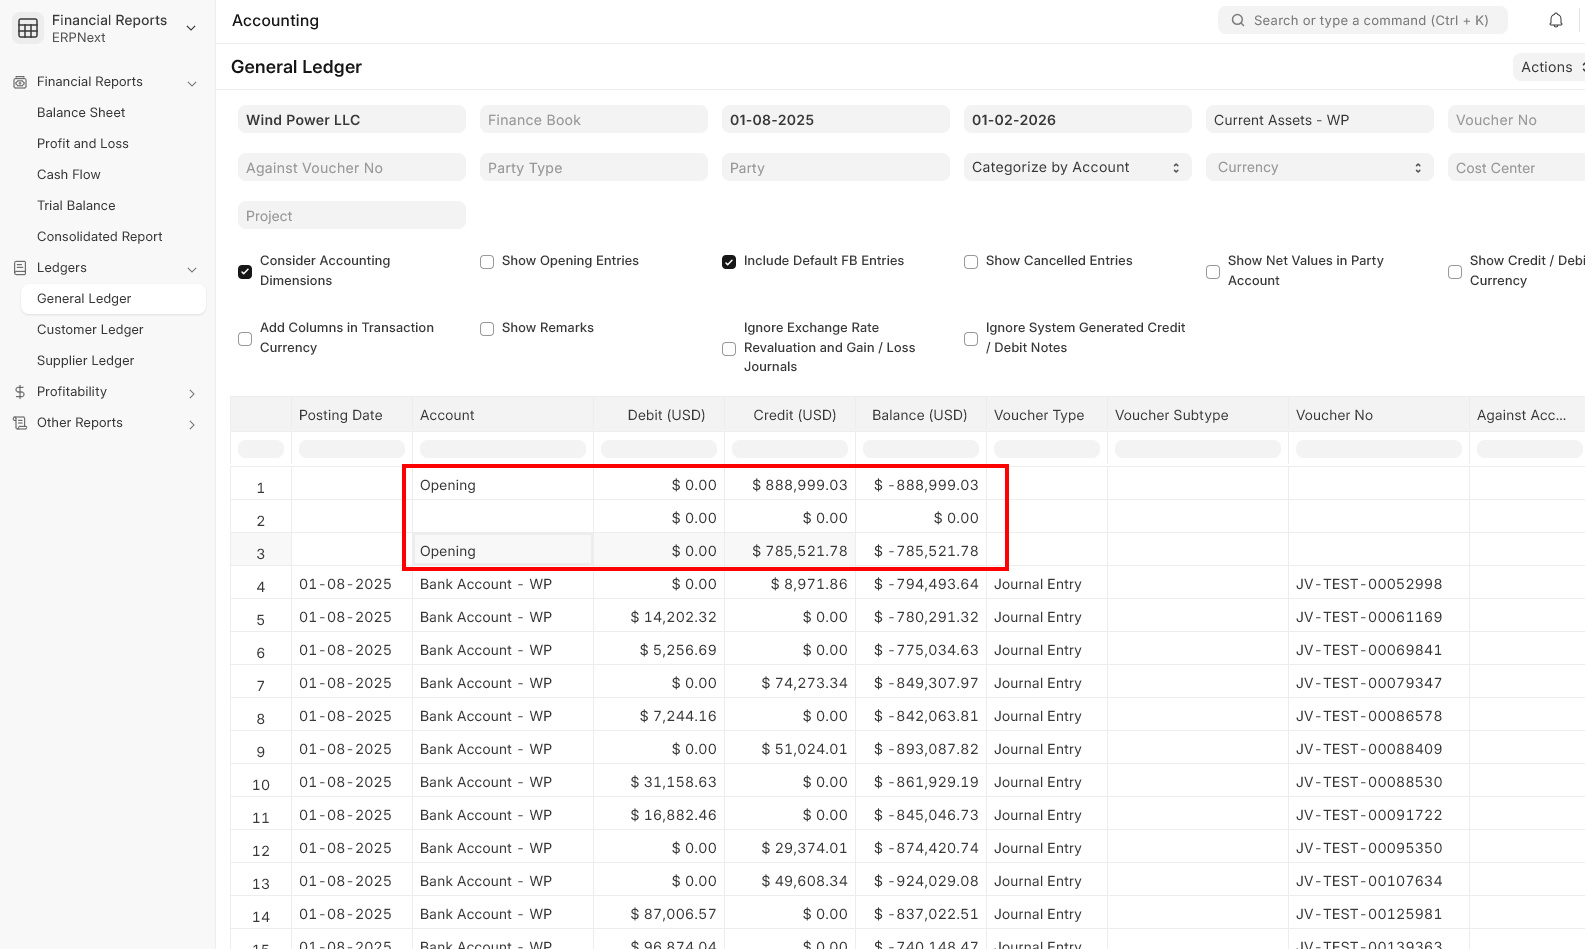1585x949 pixels.
Task: Click the Actions button
Action: tap(1548, 67)
